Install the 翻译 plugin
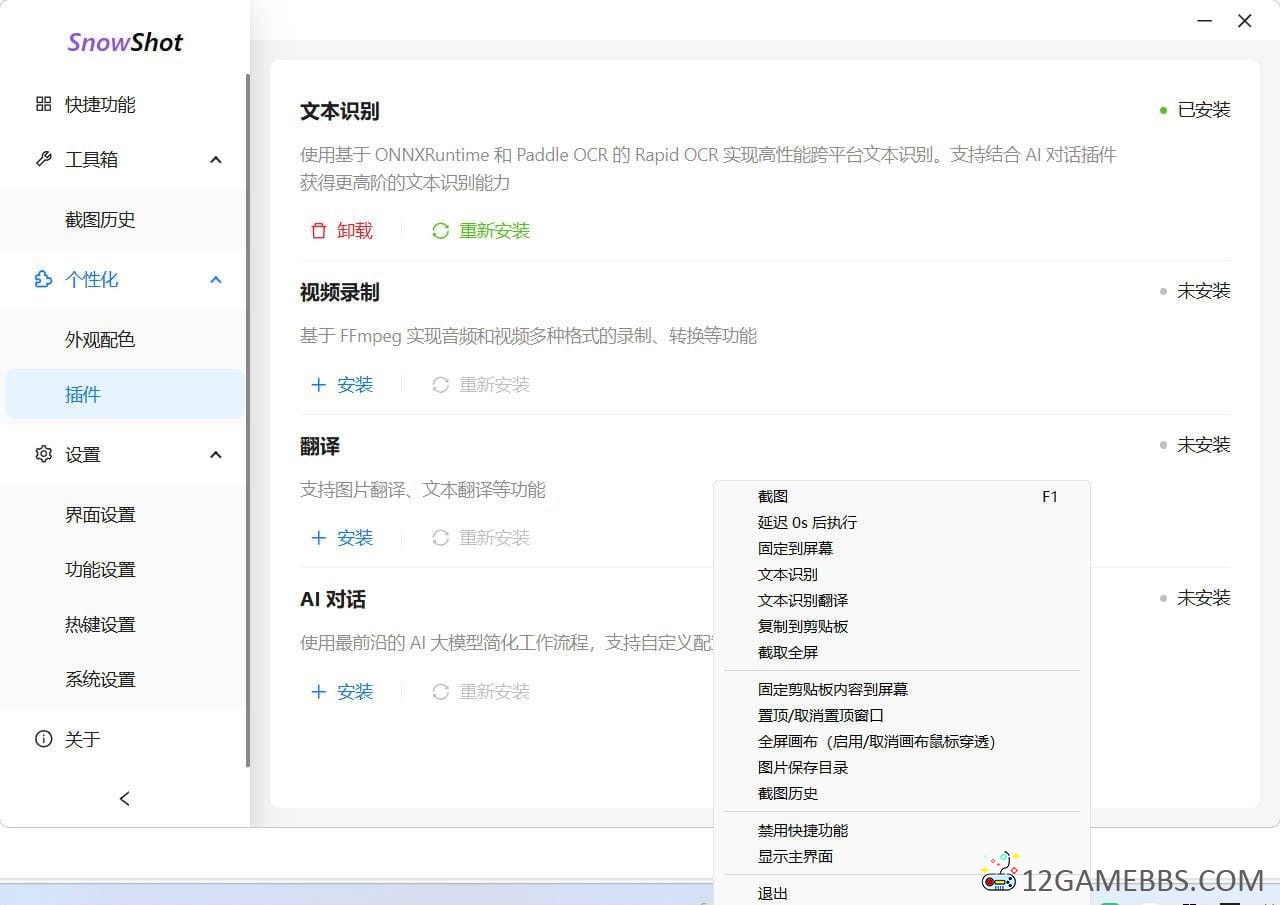The height and width of the screenshot is (905, 1280). (342, 538)
